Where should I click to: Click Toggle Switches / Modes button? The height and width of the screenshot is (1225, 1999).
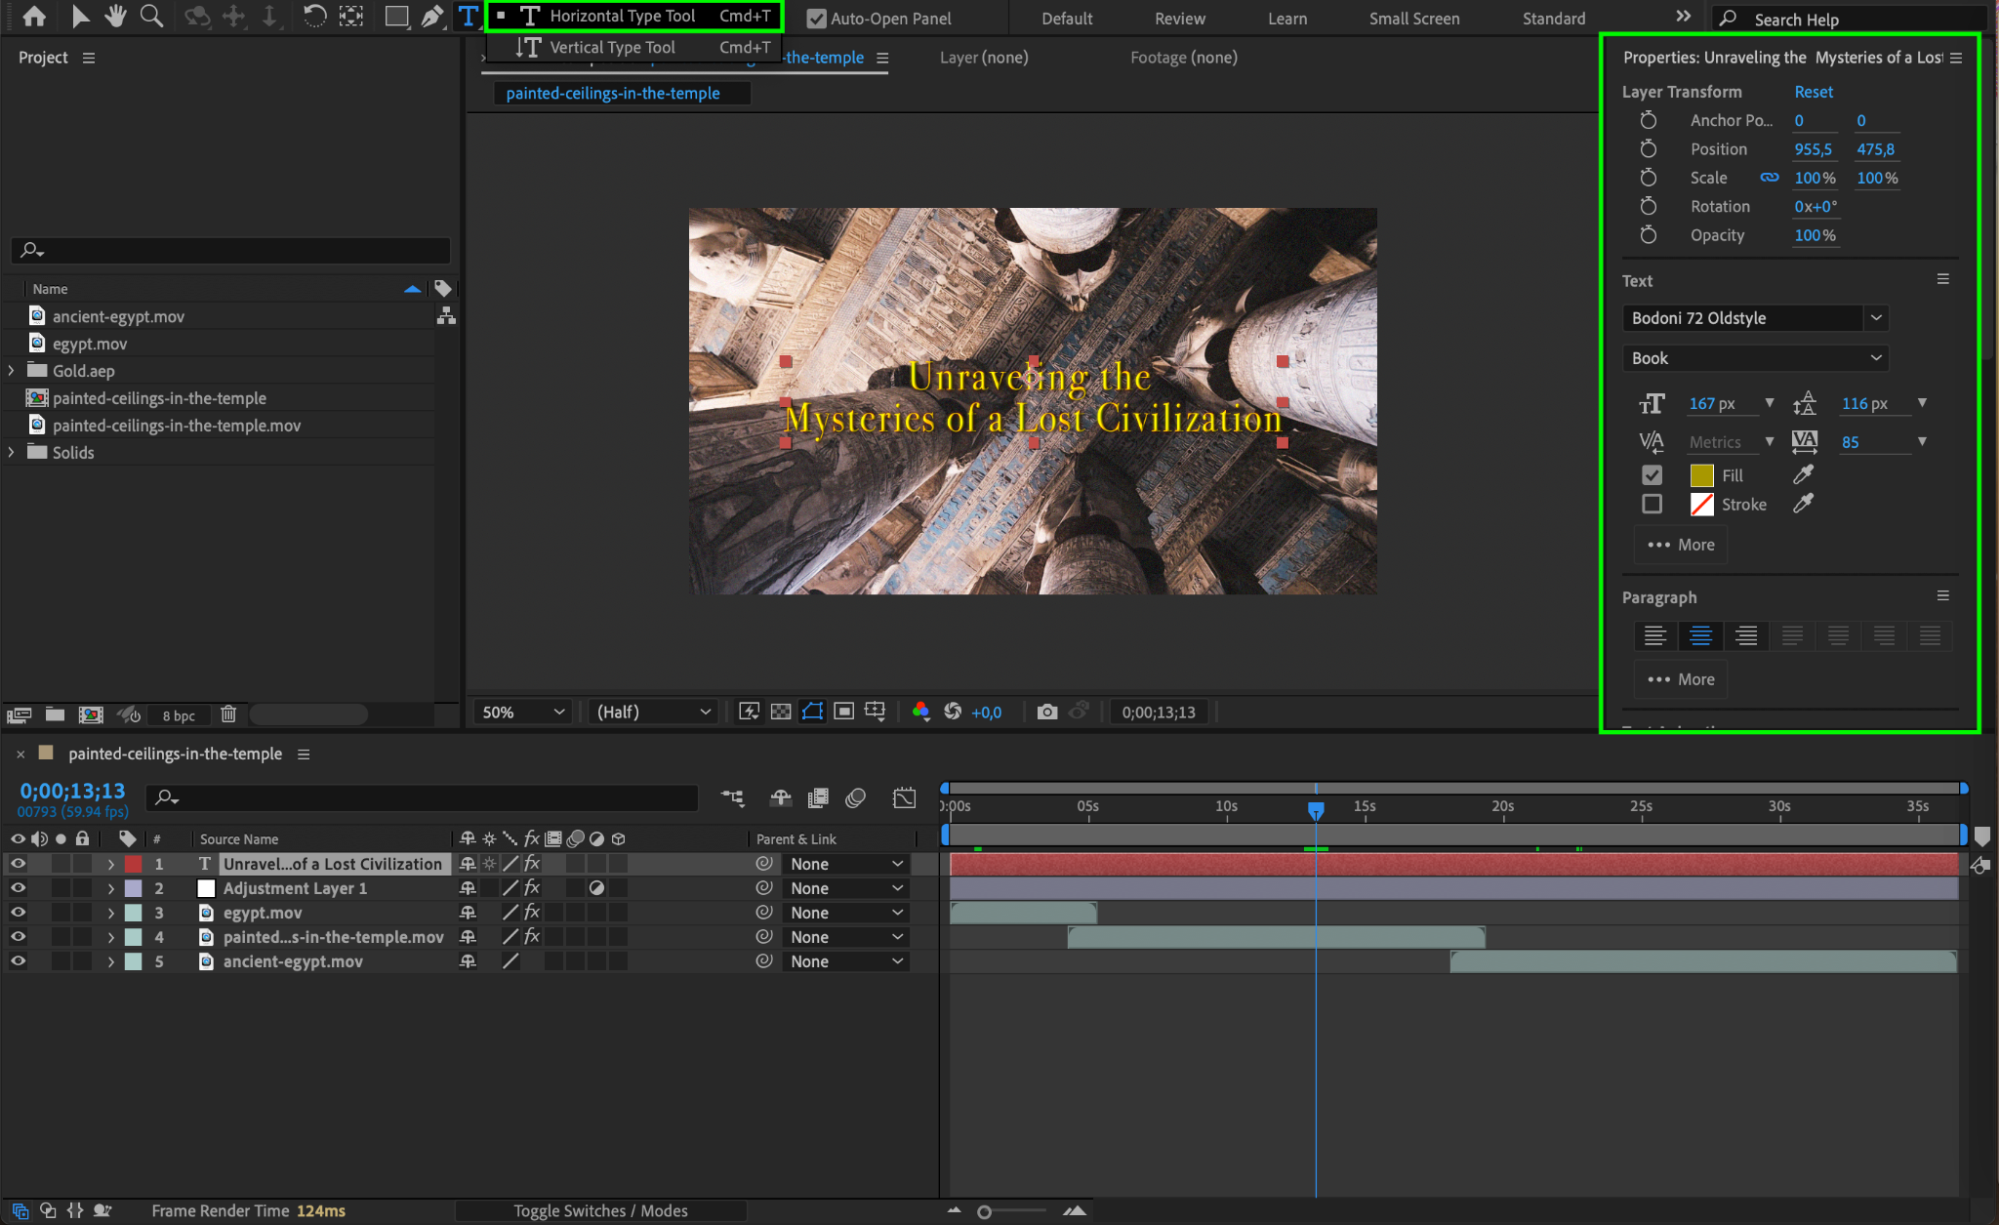tap(600, 1210)
